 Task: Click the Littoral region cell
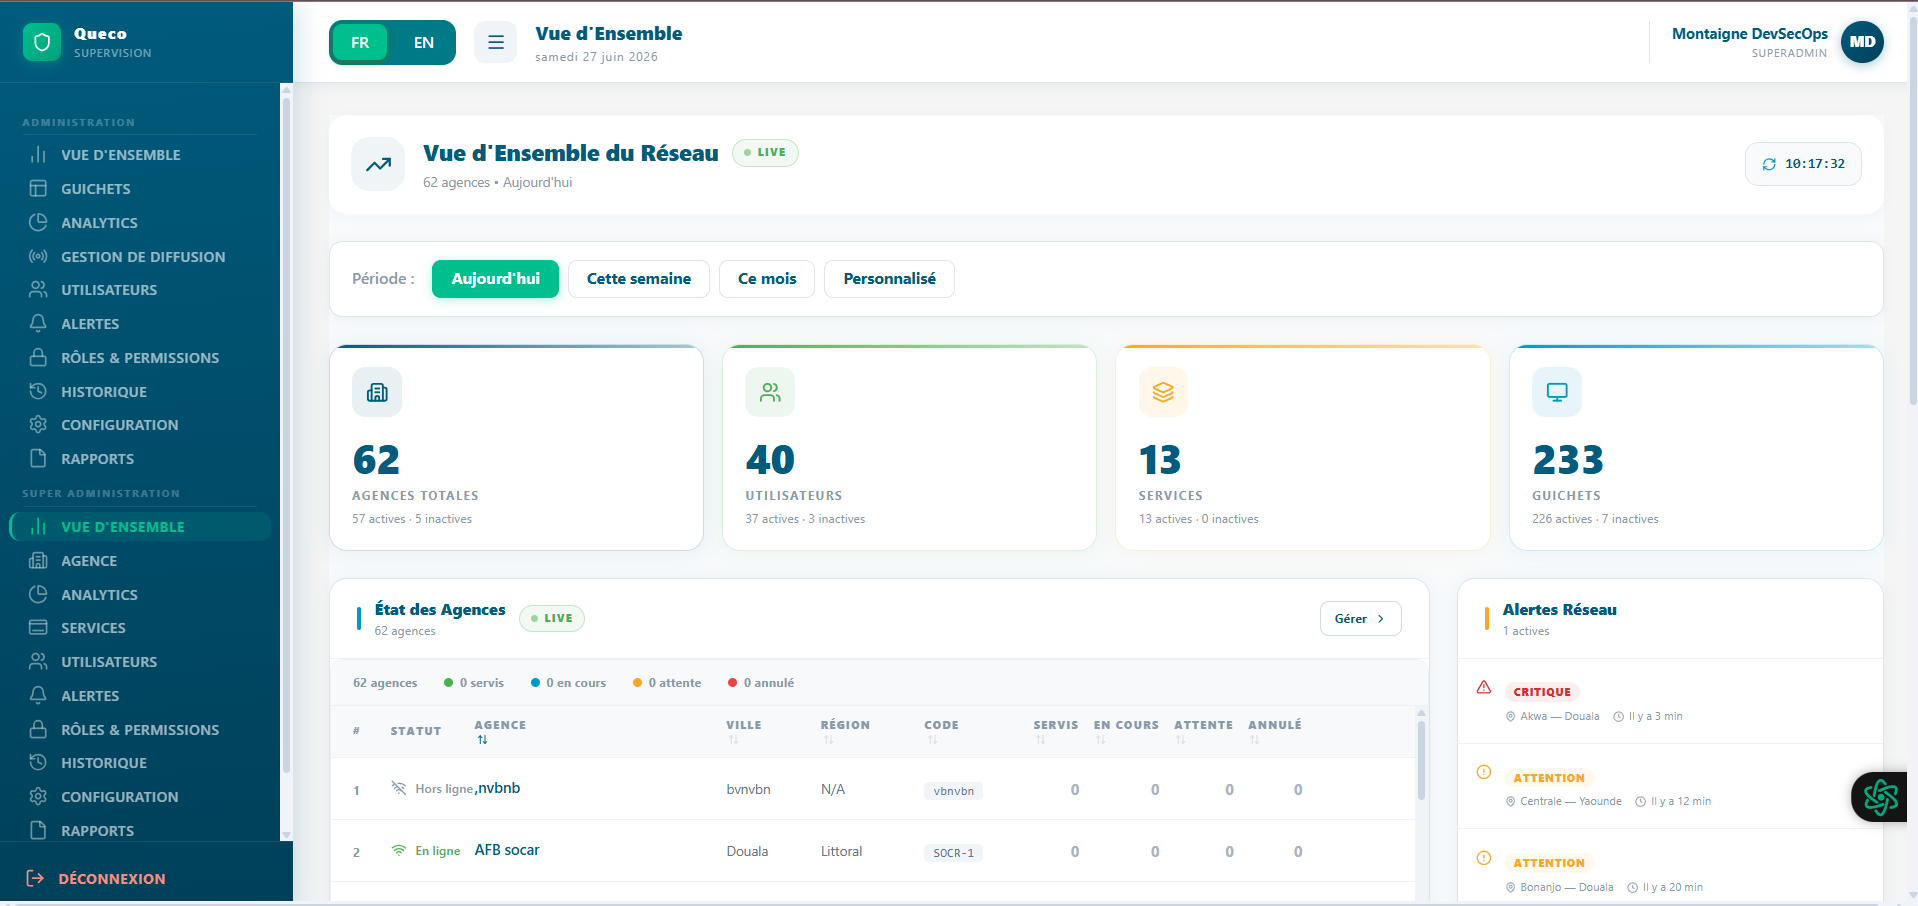(841, 851)
